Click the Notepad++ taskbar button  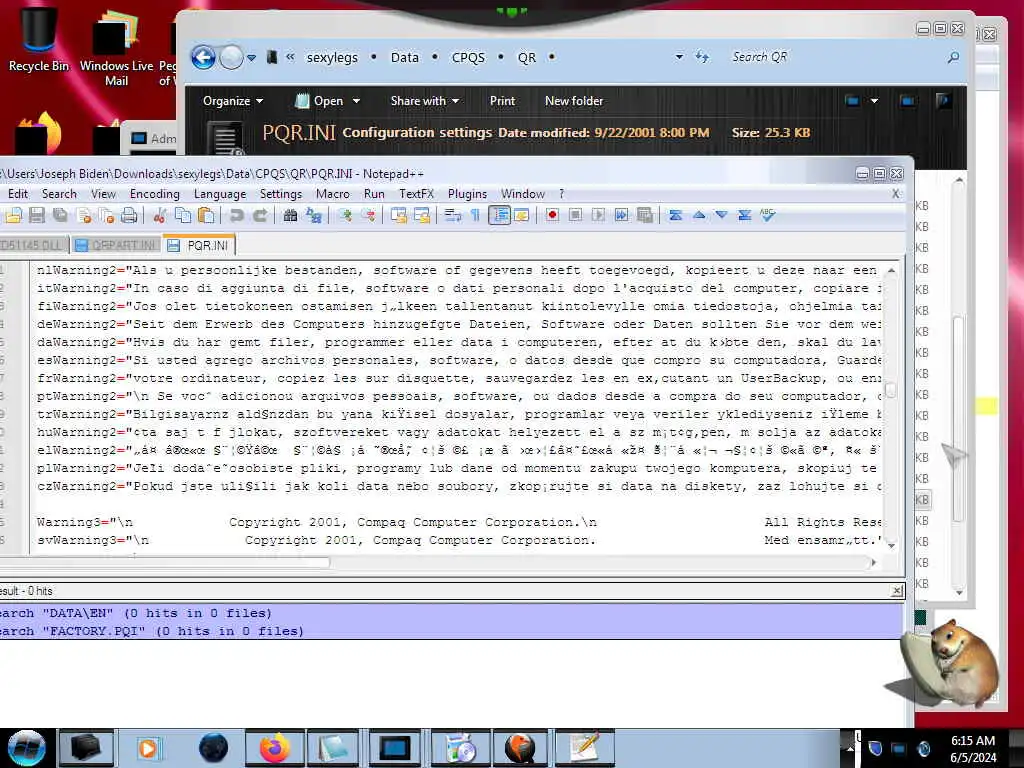(x=584, y=748)
